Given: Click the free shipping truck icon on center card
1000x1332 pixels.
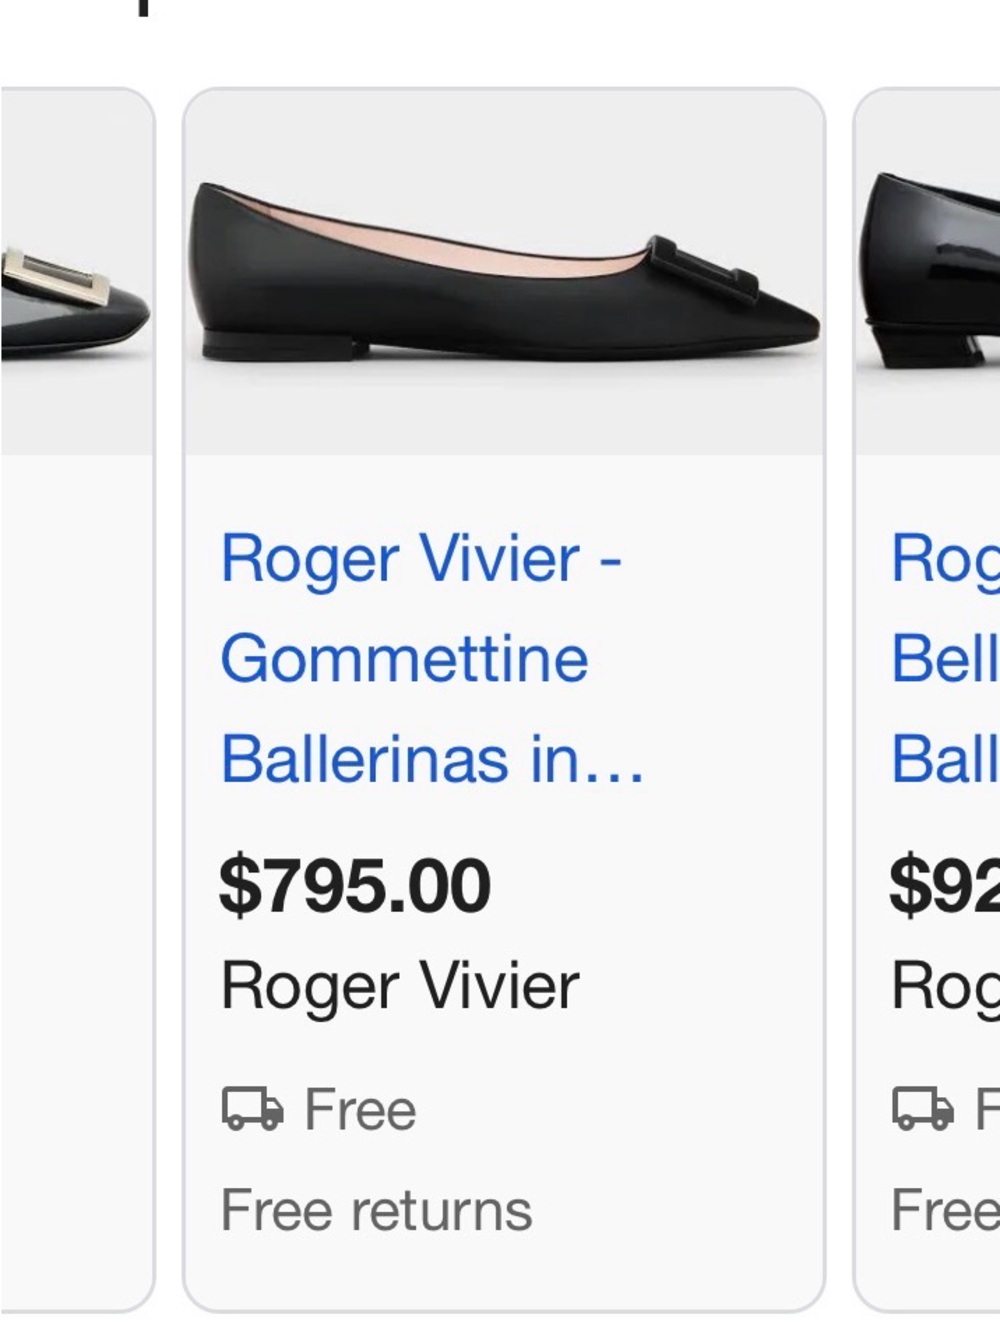Looking at the screenshot, I should [251, 1108].
